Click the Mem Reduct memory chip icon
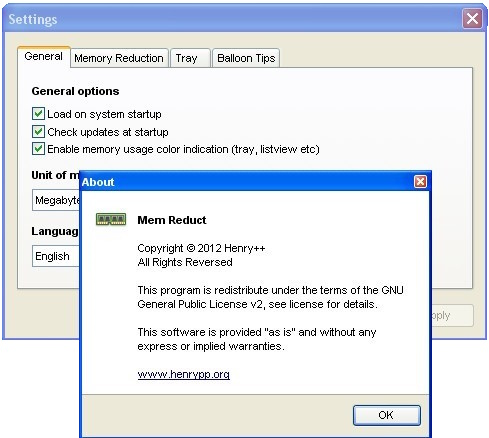 point(111,220)
